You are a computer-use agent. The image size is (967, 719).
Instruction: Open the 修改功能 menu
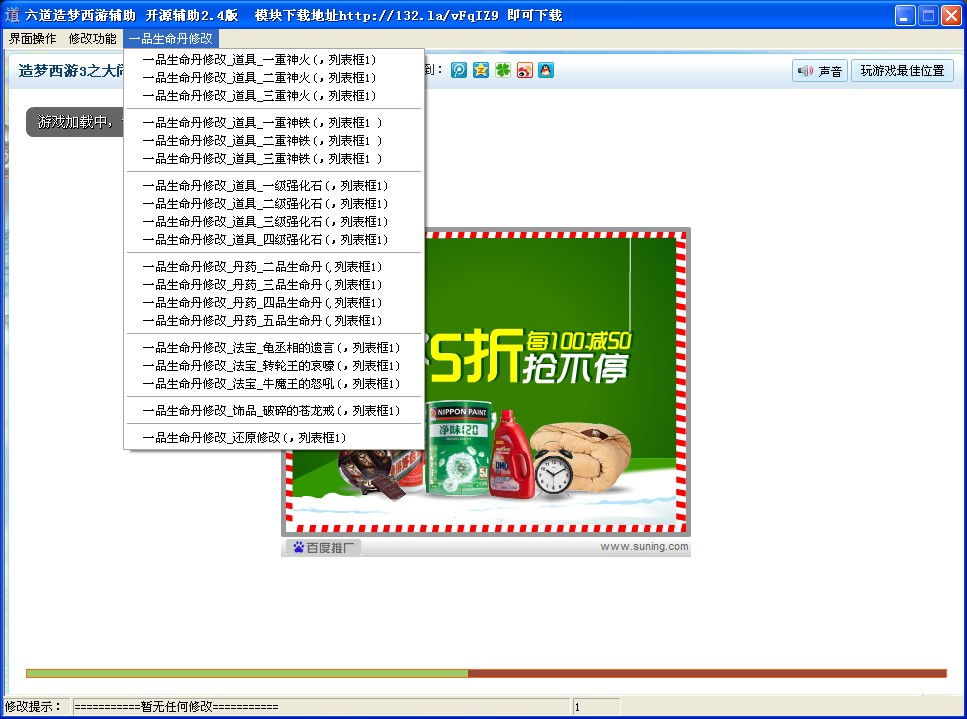coord(93,39)
